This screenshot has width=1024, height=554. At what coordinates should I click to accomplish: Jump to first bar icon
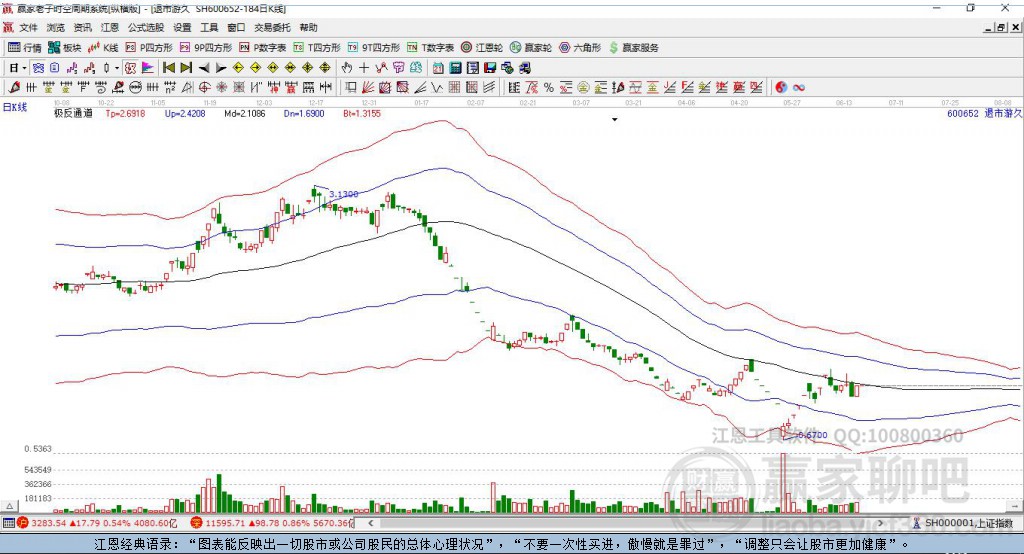click(x=169, y=68)
